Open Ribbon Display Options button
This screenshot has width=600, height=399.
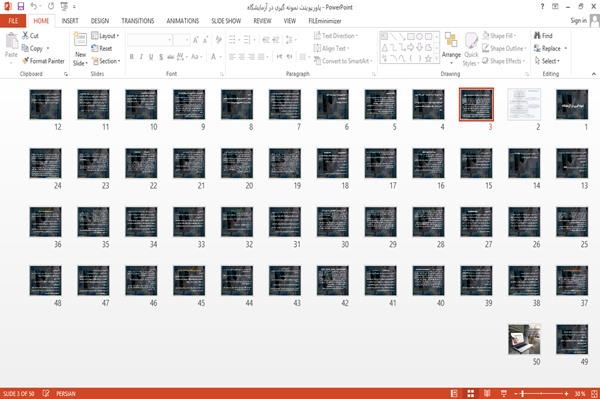click(x=555, y=7)
